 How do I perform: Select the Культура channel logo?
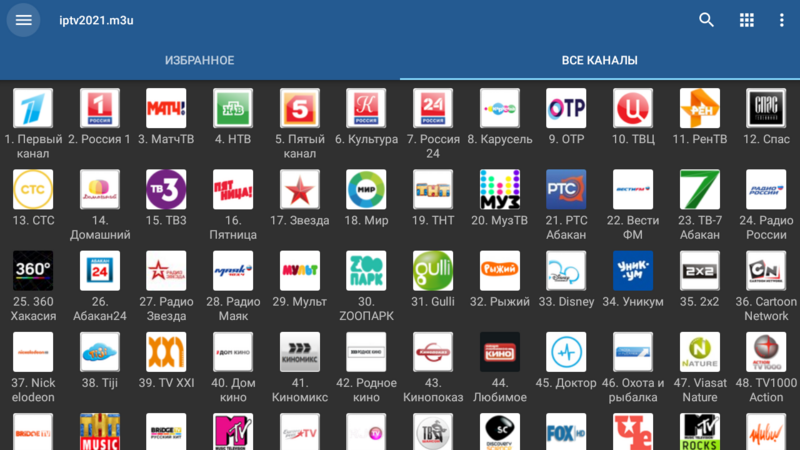coord(366,108)
